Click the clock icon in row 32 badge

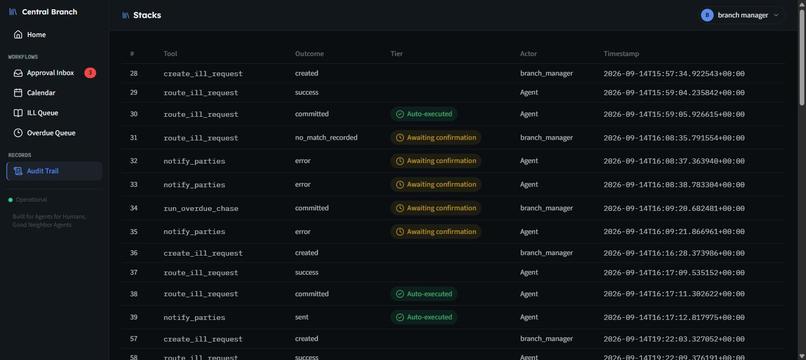coord(399,161)
